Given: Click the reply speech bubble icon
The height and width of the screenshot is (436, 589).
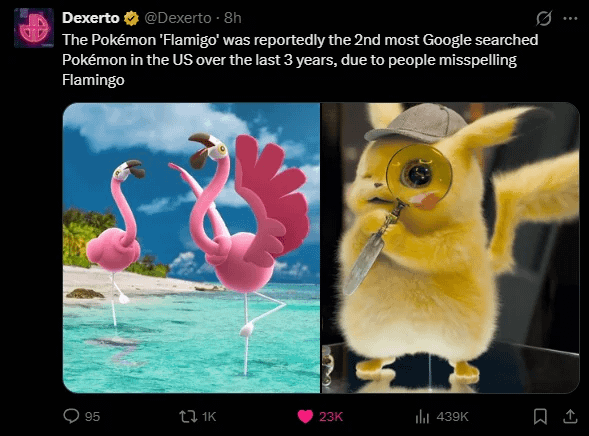Looking at the screenshot, I should click(x=71, y=416).
